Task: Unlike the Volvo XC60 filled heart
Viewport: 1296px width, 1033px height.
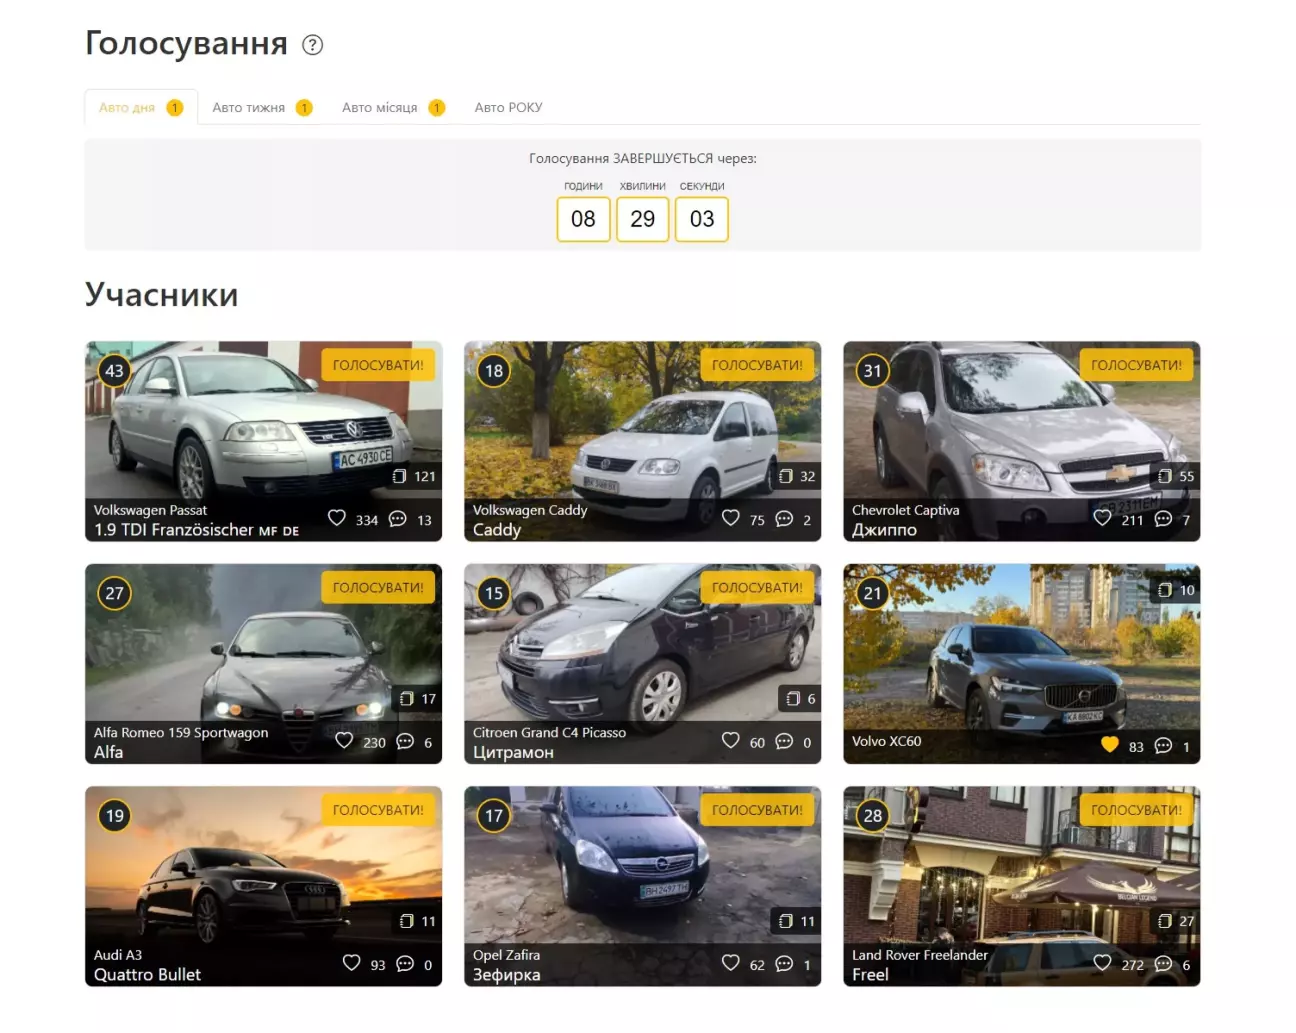Action: [1109, 745]
